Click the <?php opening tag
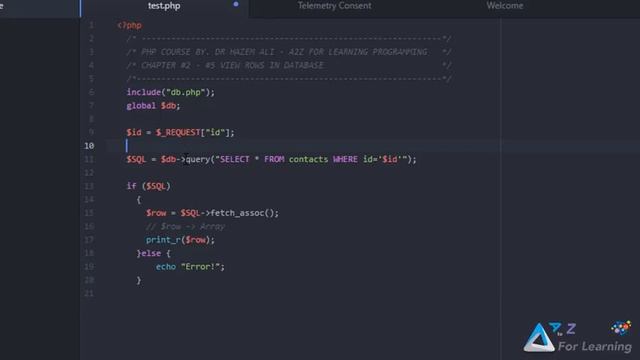640x360 pixels. tap(129, 25)
